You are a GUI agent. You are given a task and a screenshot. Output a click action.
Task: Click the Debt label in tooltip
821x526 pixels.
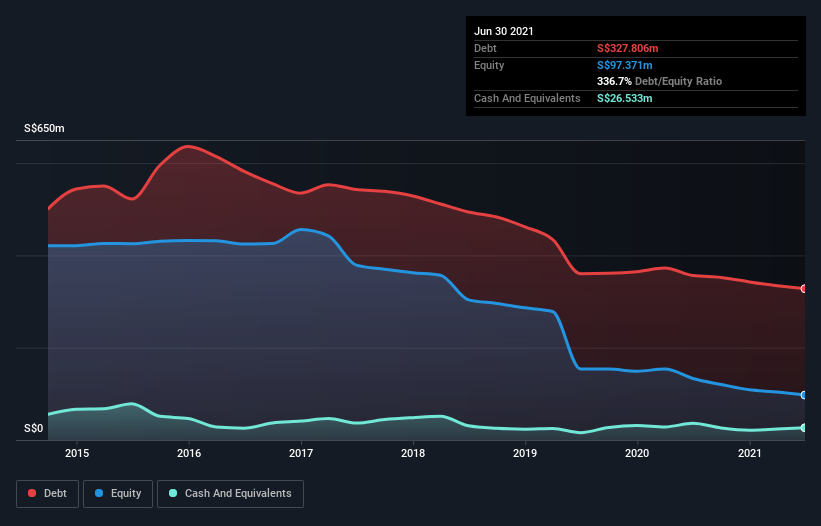(485, 48)
